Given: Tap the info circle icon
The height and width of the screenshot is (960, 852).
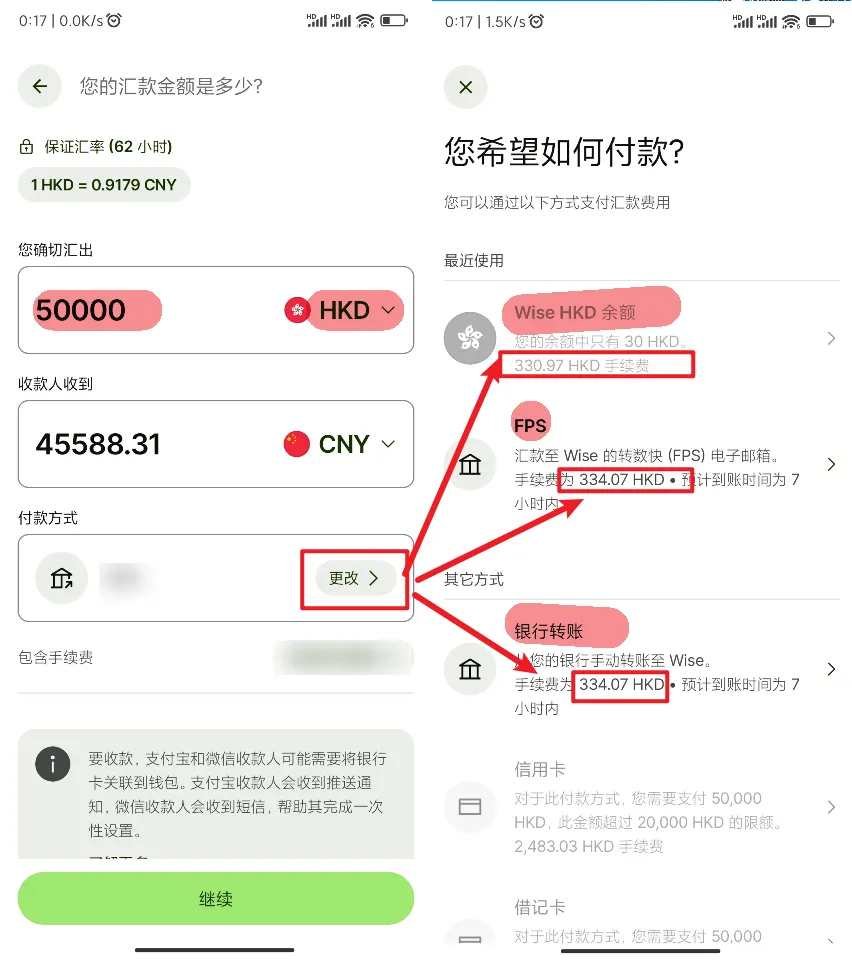Looking at the screenshot, I should point(53,763).
